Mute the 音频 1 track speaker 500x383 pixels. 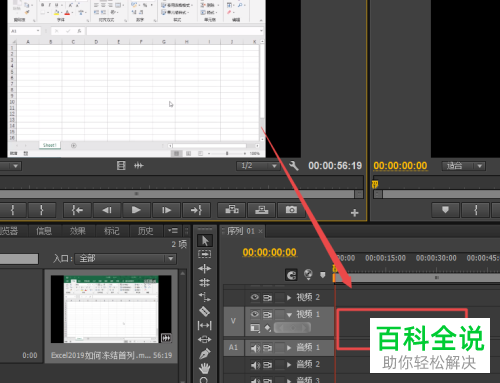pos(255,348)
